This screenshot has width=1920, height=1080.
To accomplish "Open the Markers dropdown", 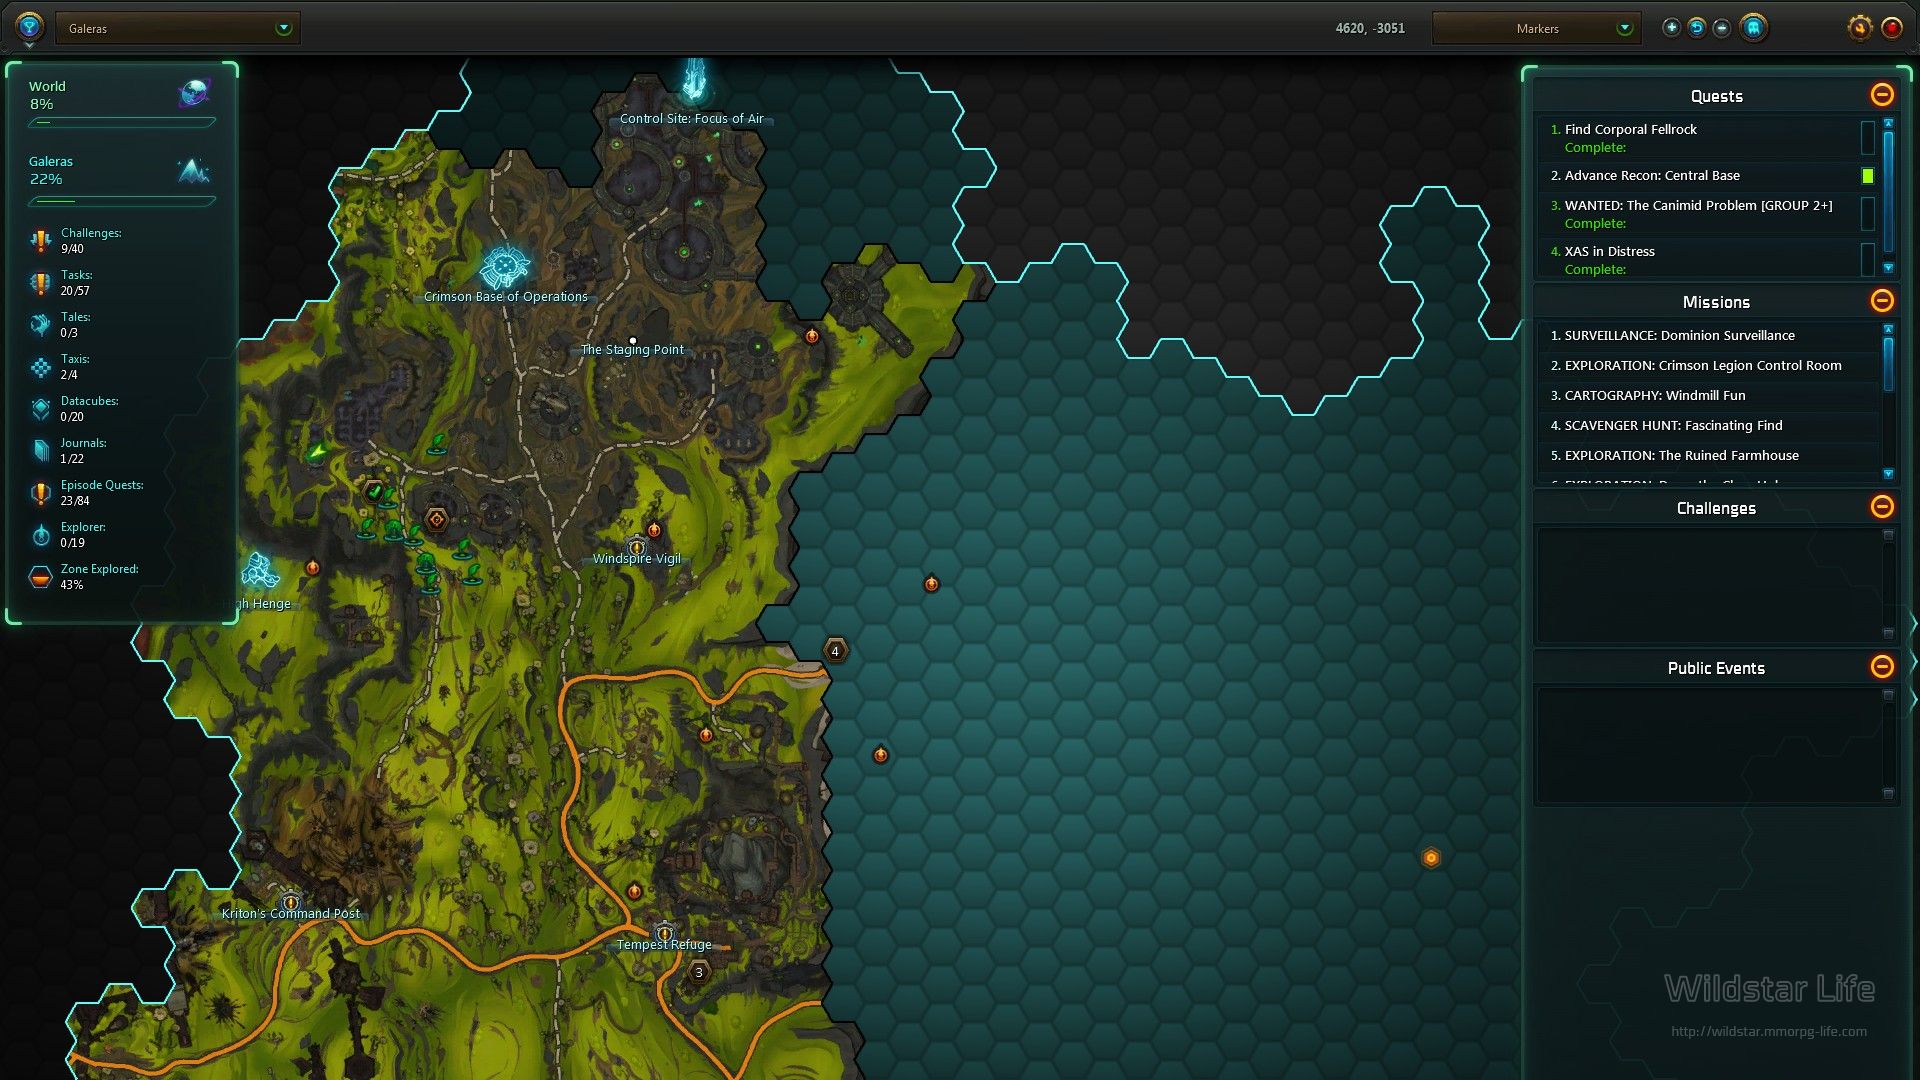I will tap(1536, 28).
